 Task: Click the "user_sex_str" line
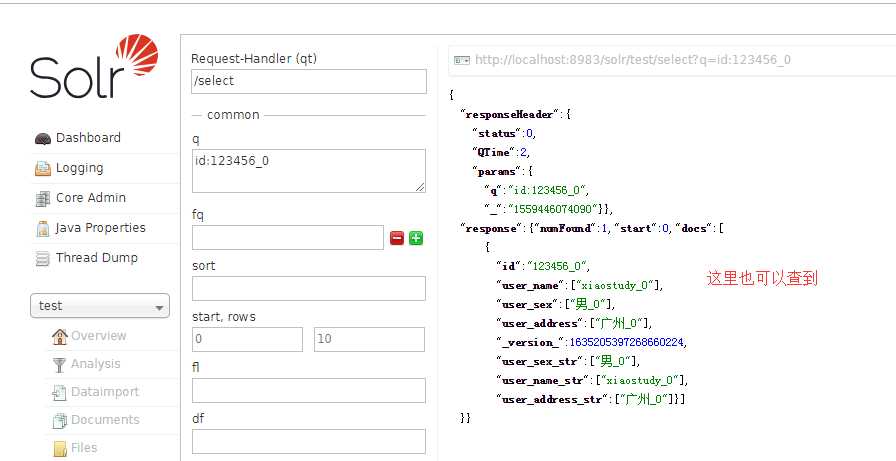coord(568,361)
